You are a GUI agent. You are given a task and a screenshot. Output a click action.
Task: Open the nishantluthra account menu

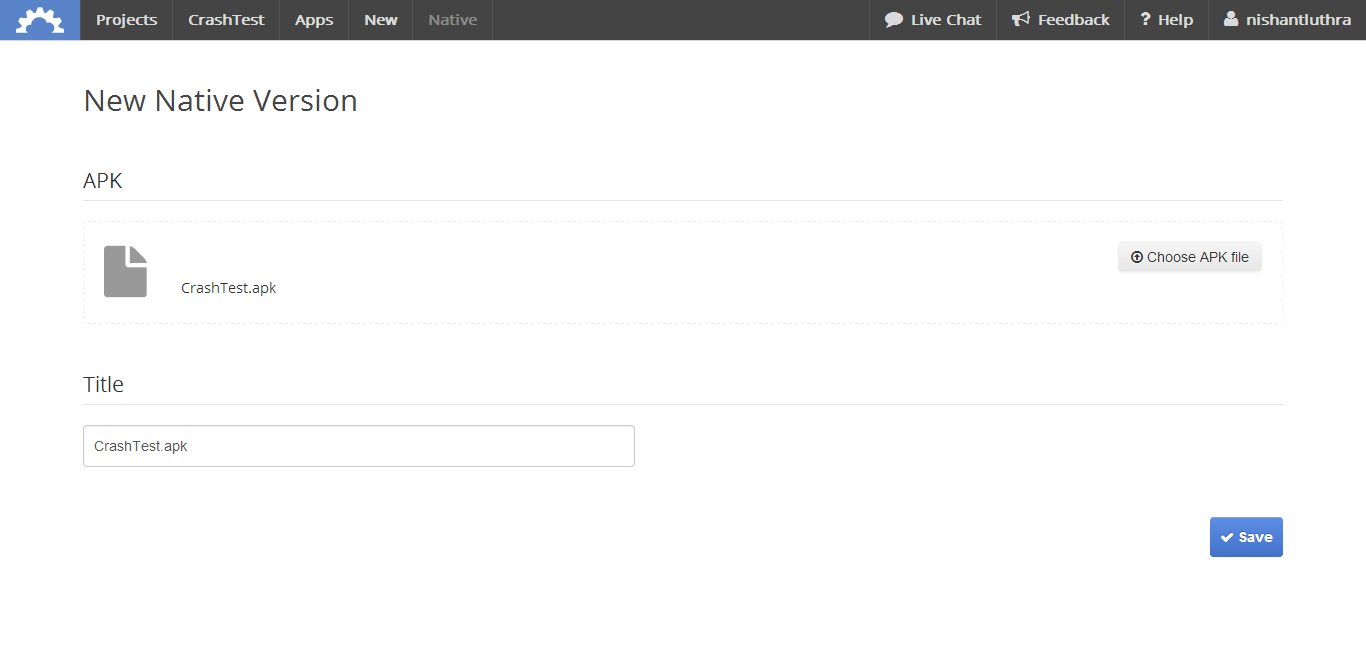[x=1298, y=20]
